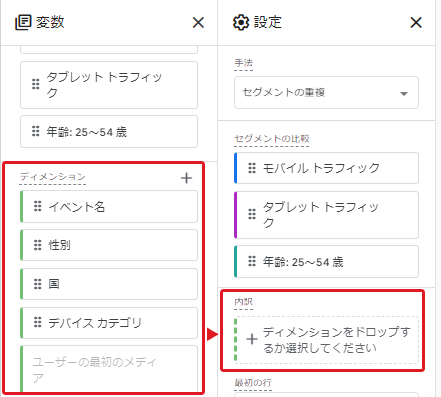Grab handle of 年齢: 25～54 歳 in 変数 panel
Screen dimensions: 441x397
[36, 131]
